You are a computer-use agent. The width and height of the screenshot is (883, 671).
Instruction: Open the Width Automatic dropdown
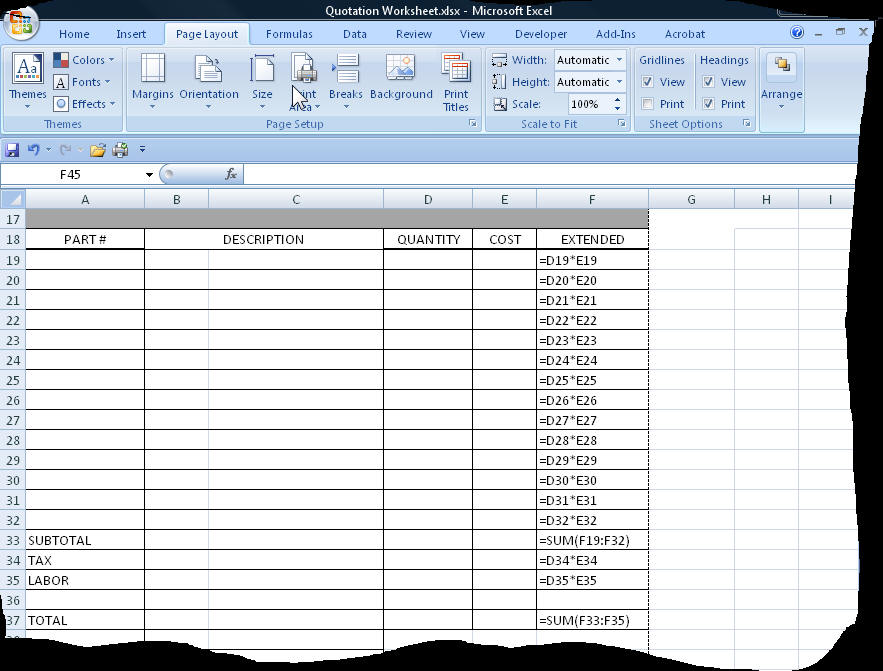[620, 60]
